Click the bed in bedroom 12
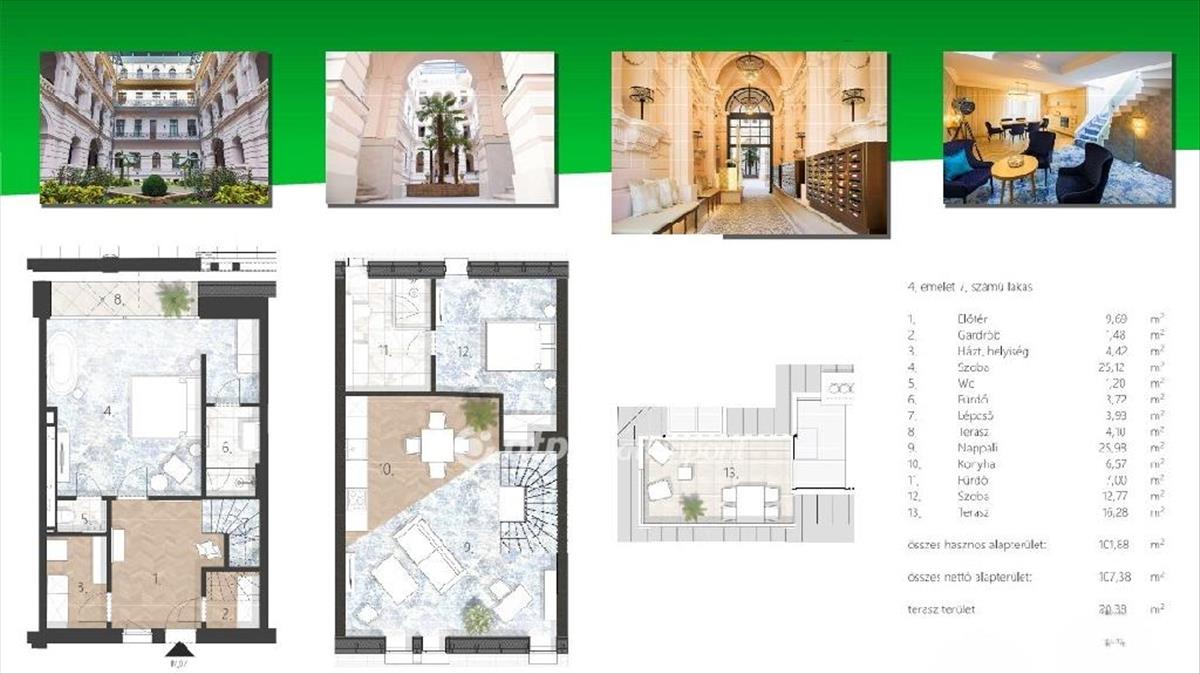1200x674 pixels. [521, 347]
